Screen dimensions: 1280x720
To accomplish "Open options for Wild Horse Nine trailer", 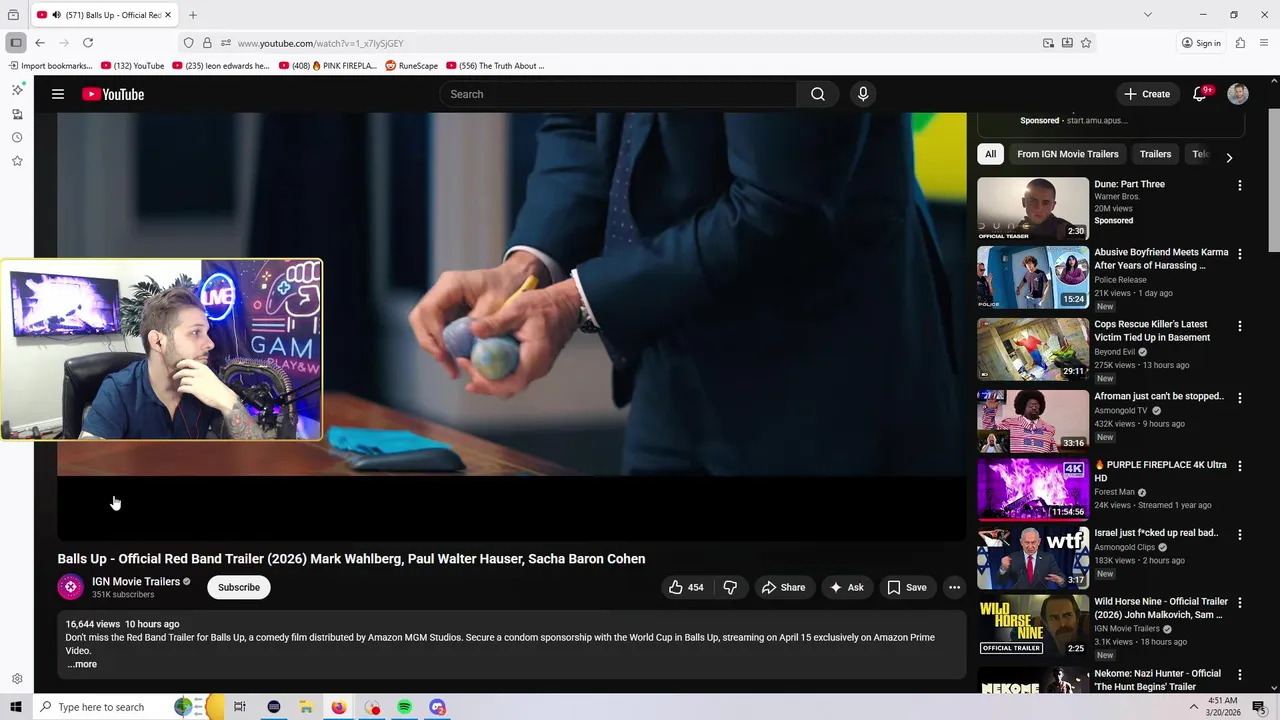I will (1240, 603).
